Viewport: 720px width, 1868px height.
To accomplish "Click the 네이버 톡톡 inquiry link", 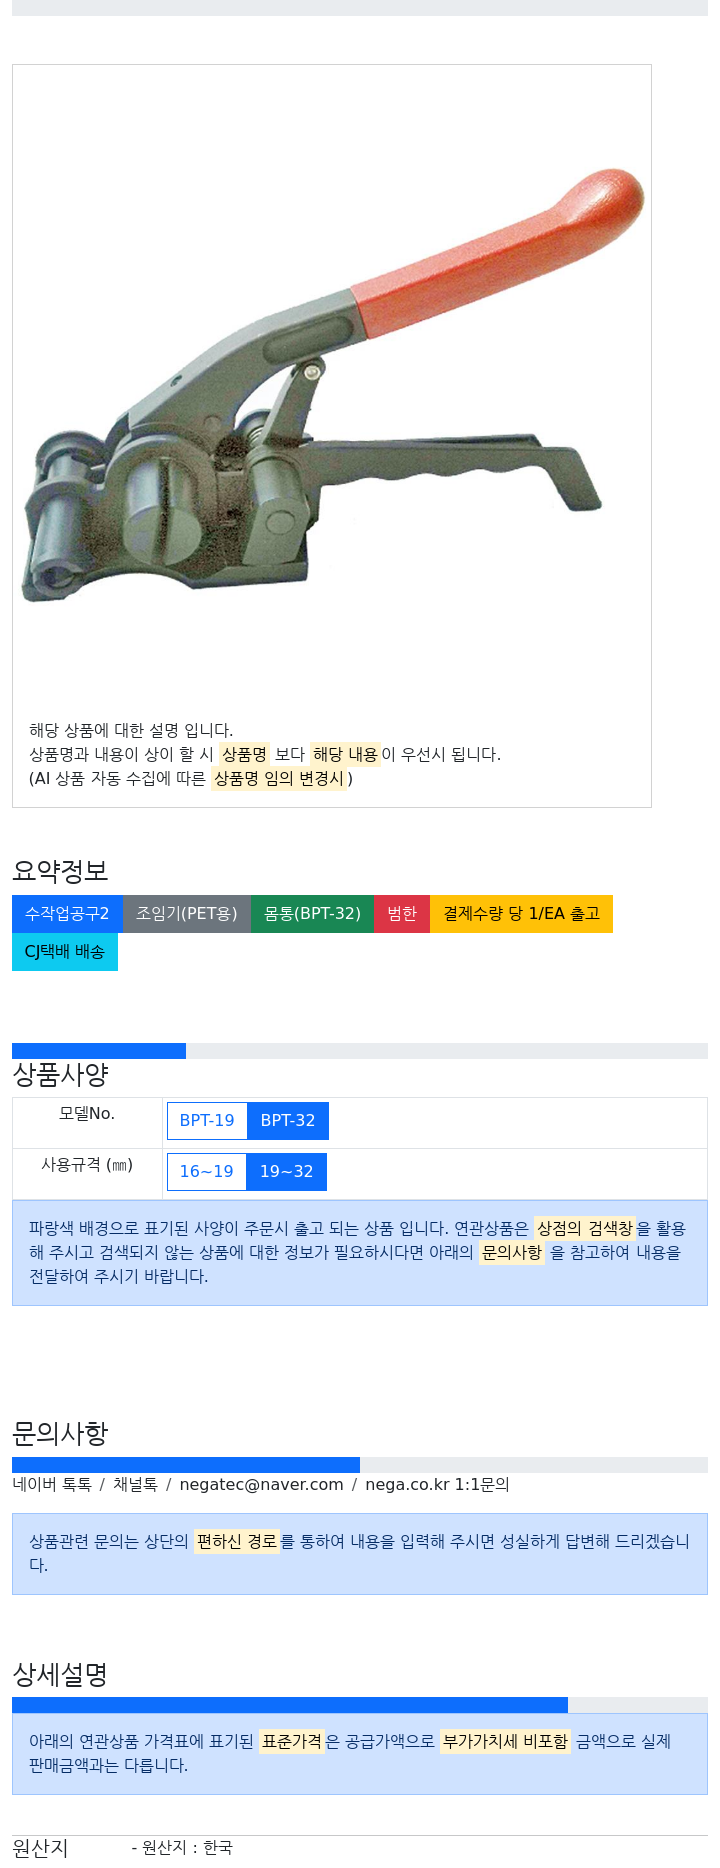I will click(x=52, y=1484).
